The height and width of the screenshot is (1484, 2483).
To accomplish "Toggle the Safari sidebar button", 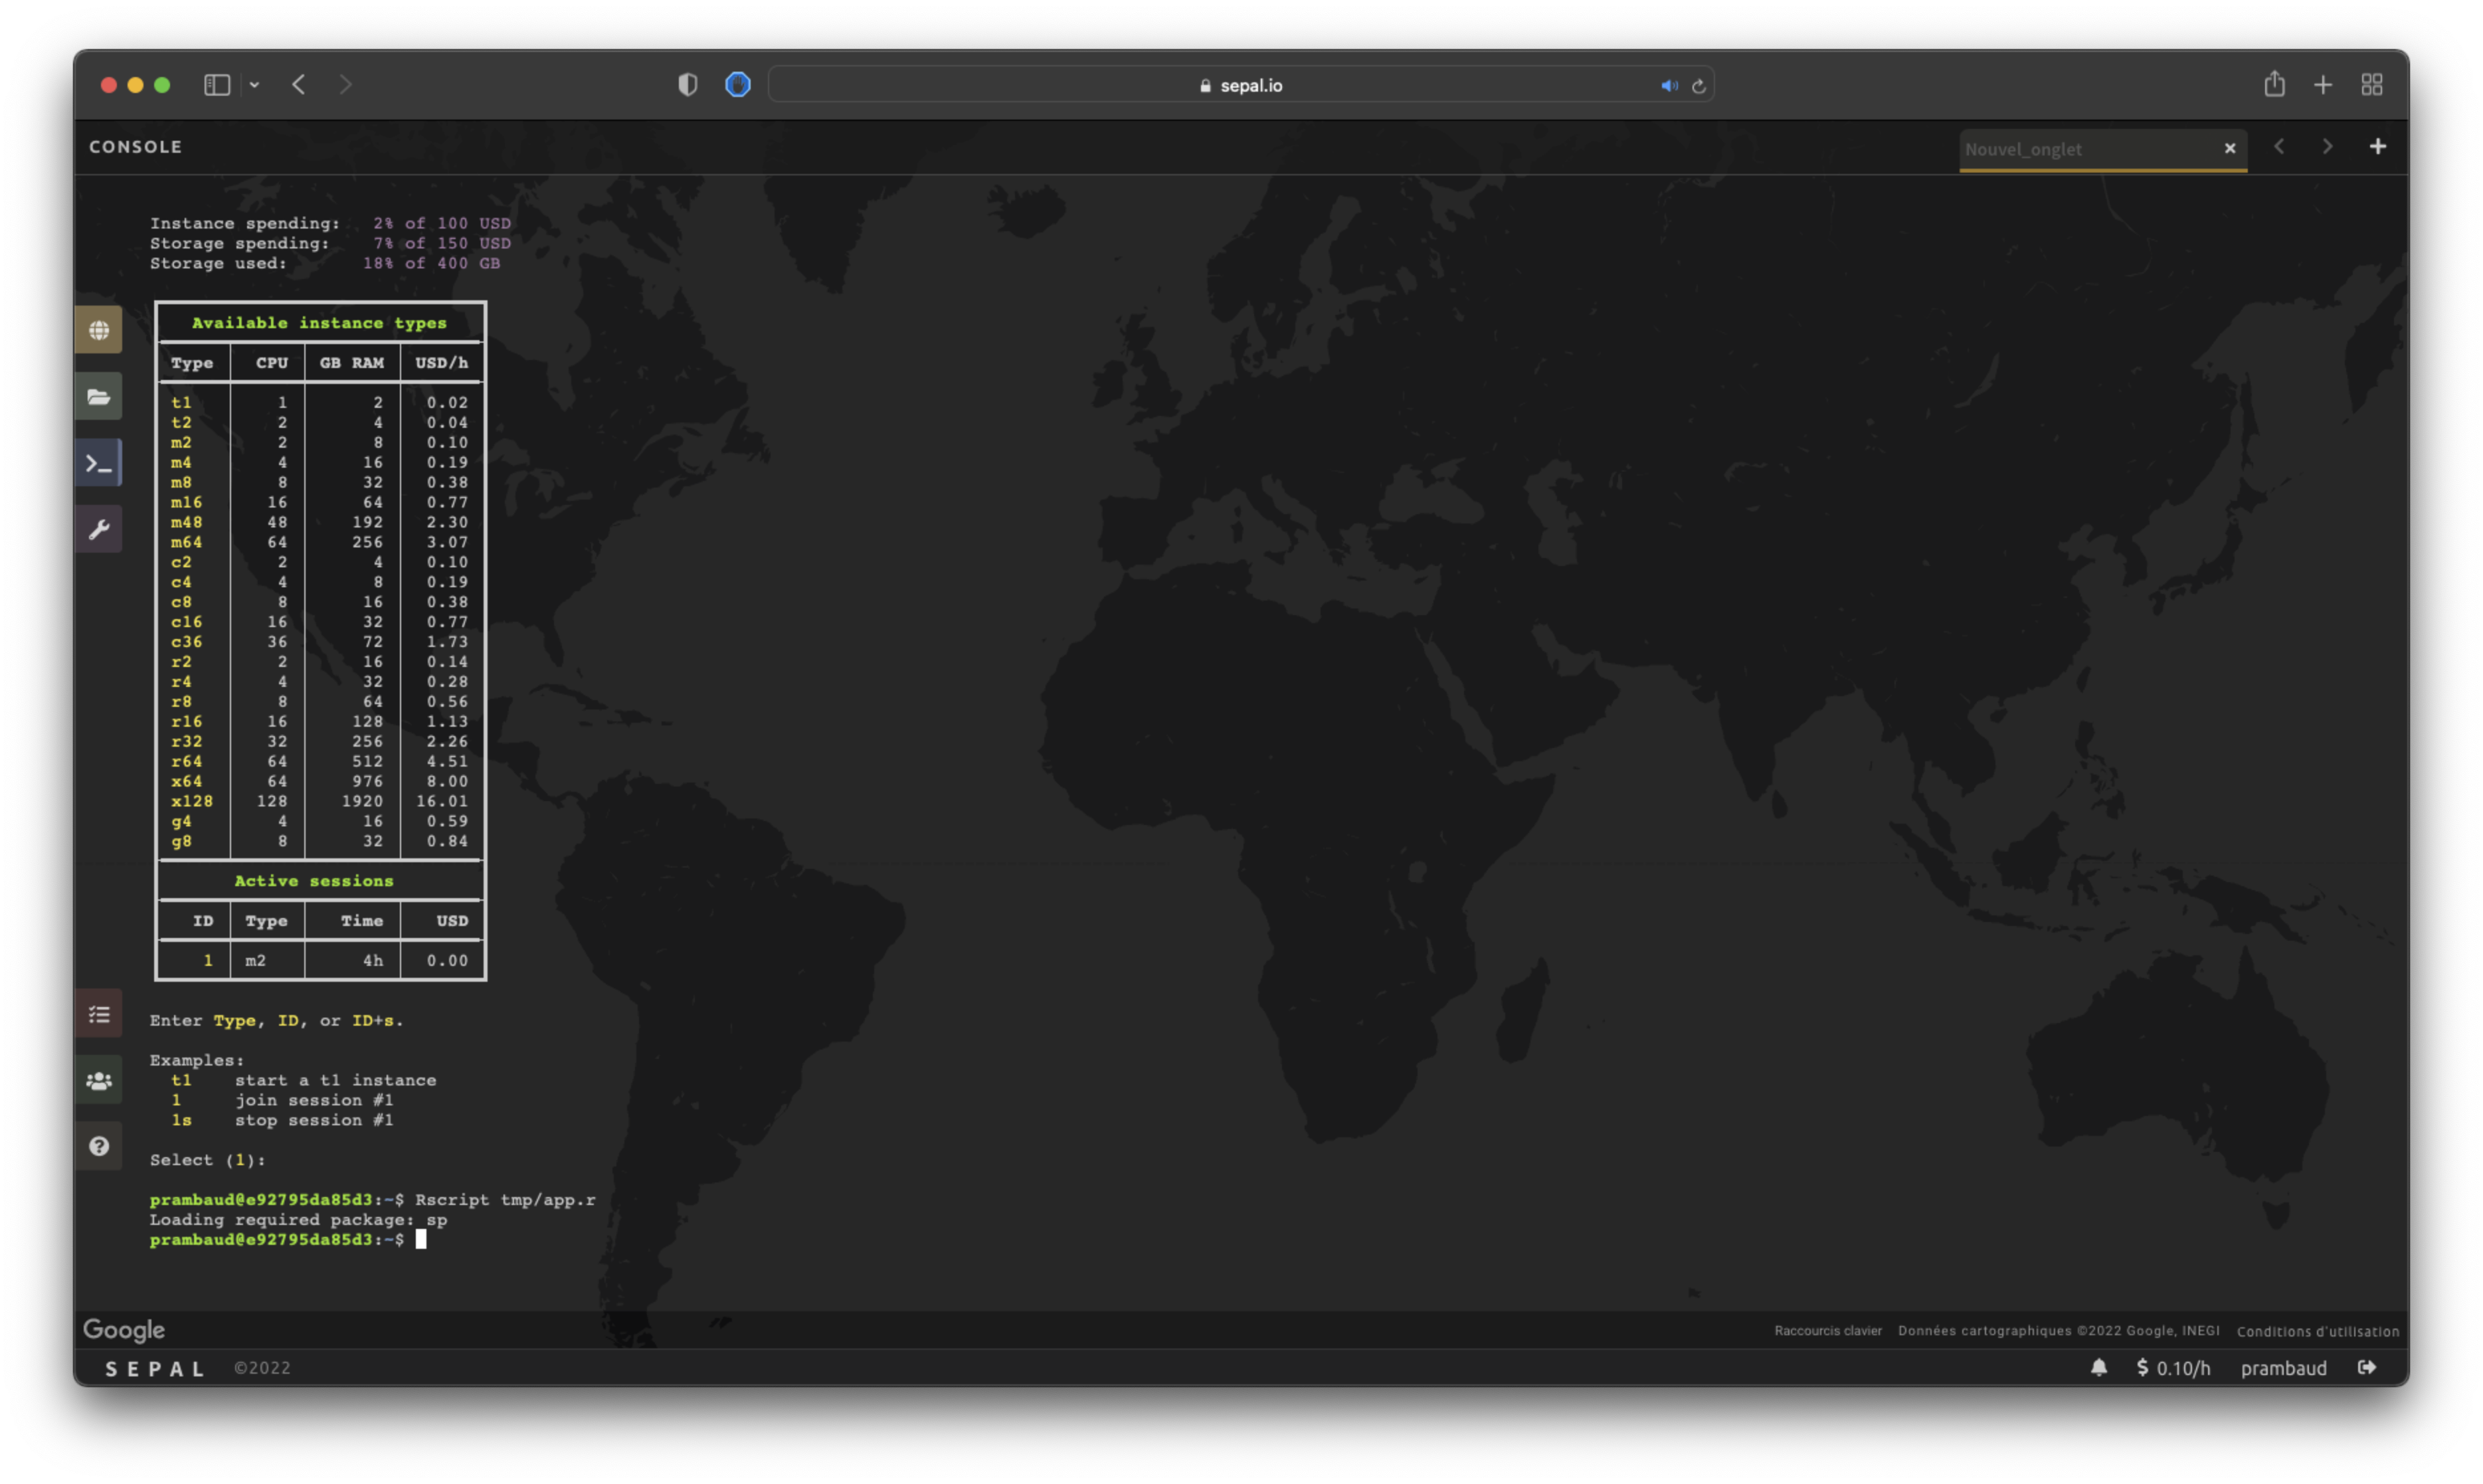I will (x=217, y=85).
